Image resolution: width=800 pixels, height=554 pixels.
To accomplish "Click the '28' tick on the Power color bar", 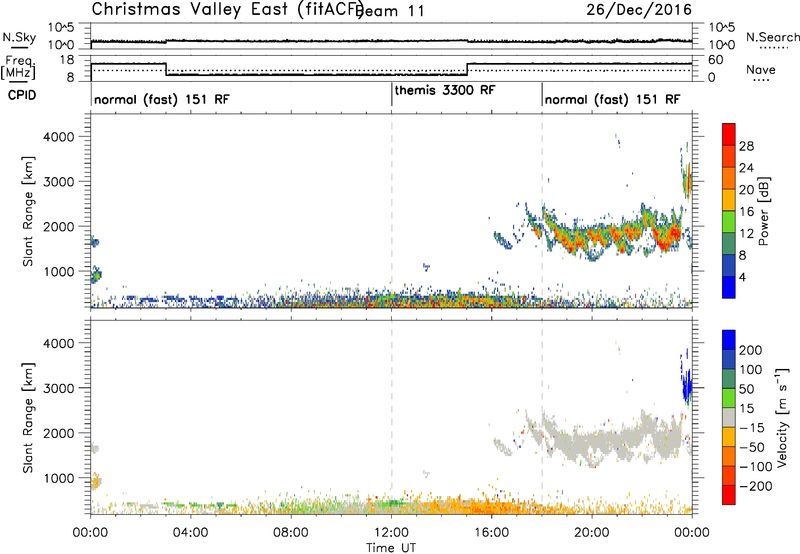I will pos(746,146).
